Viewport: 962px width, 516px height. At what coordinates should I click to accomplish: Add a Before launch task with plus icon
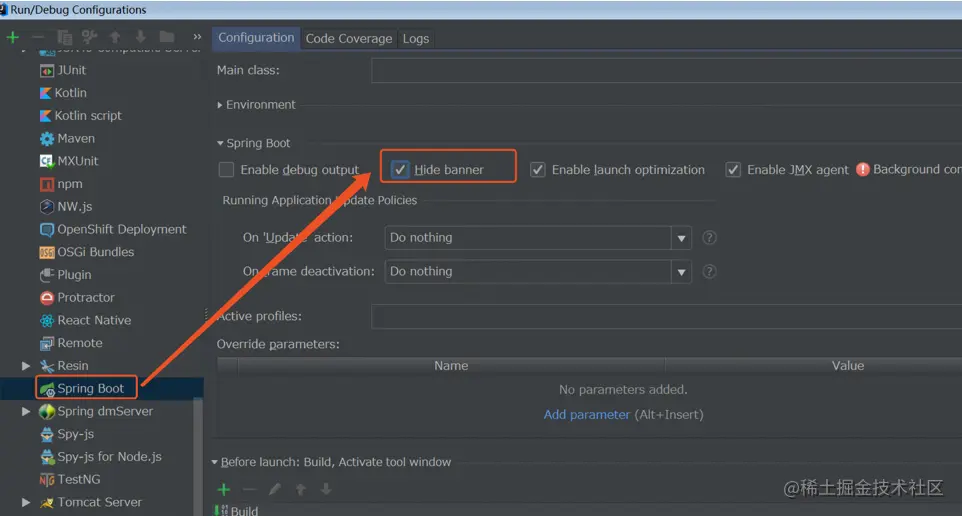pos(224,489)
